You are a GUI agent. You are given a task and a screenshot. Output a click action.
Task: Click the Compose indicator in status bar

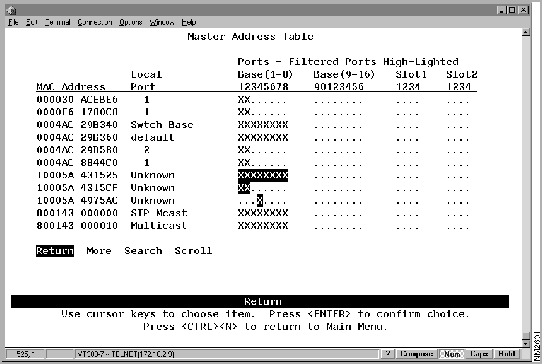click(x=417, y=354)
